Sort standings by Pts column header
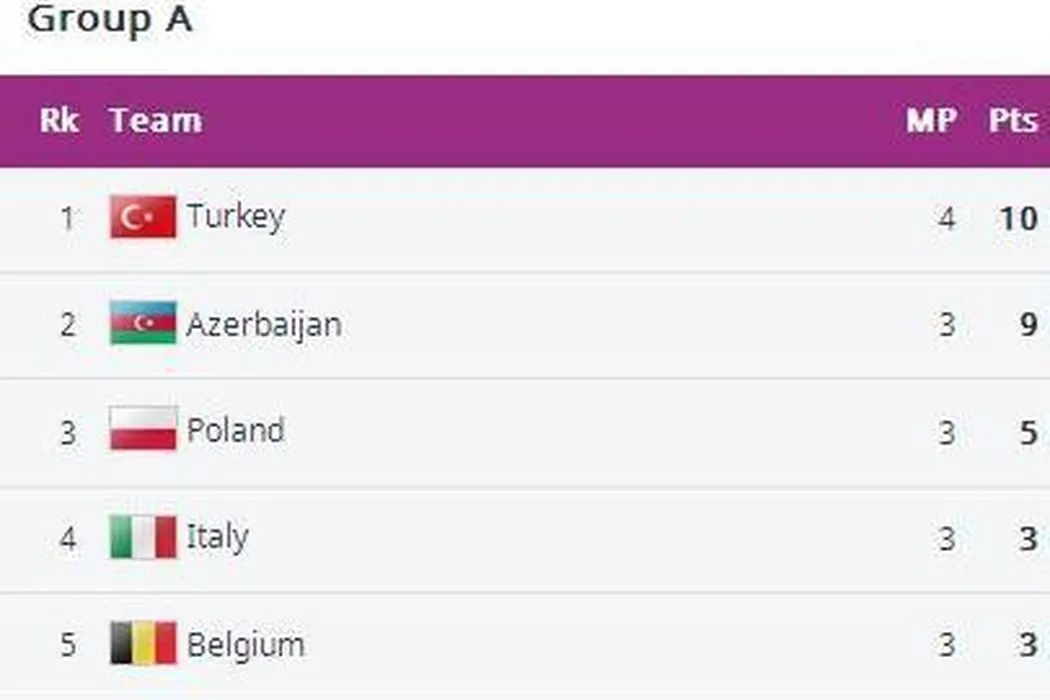1050x700 pixels. pos(1013,121)
